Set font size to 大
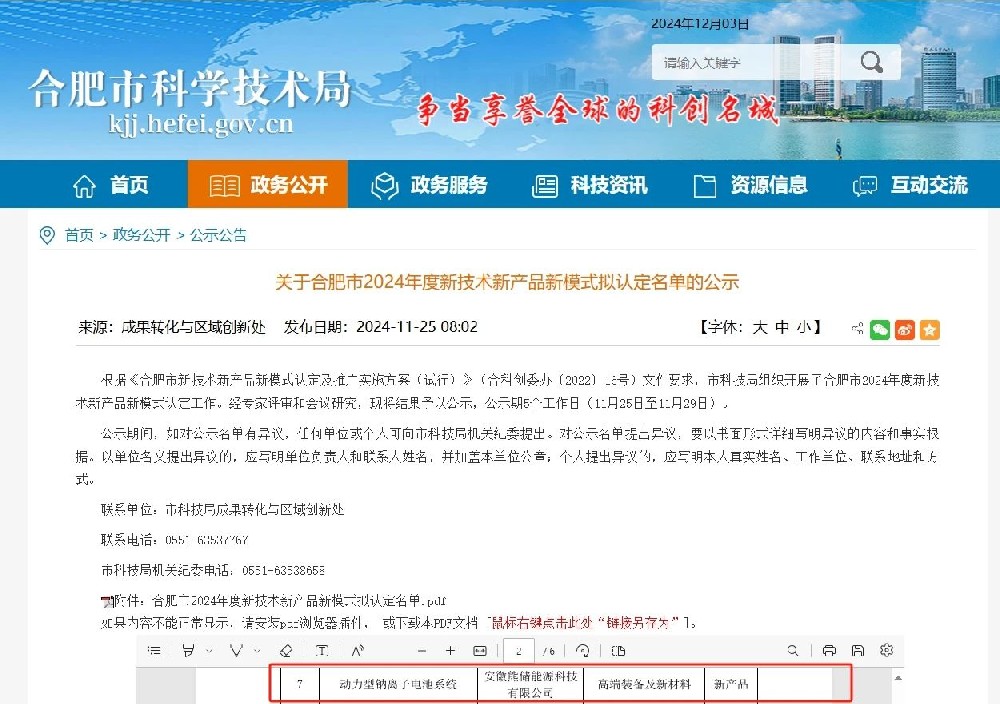The width and height of the screenshot is (1000, 704). (759, 327)
